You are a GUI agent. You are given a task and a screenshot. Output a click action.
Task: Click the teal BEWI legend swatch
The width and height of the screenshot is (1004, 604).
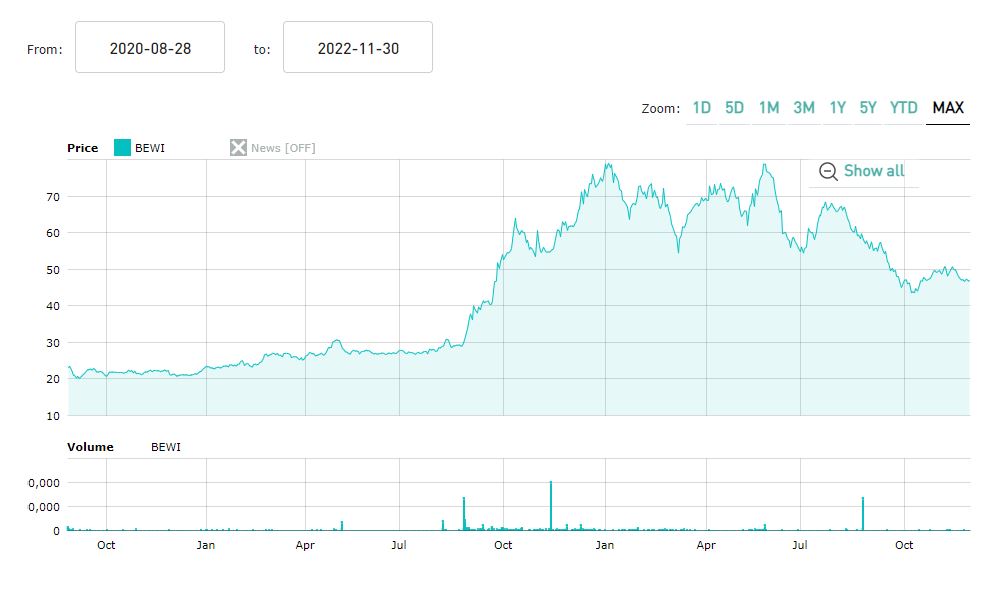(122, 148)
